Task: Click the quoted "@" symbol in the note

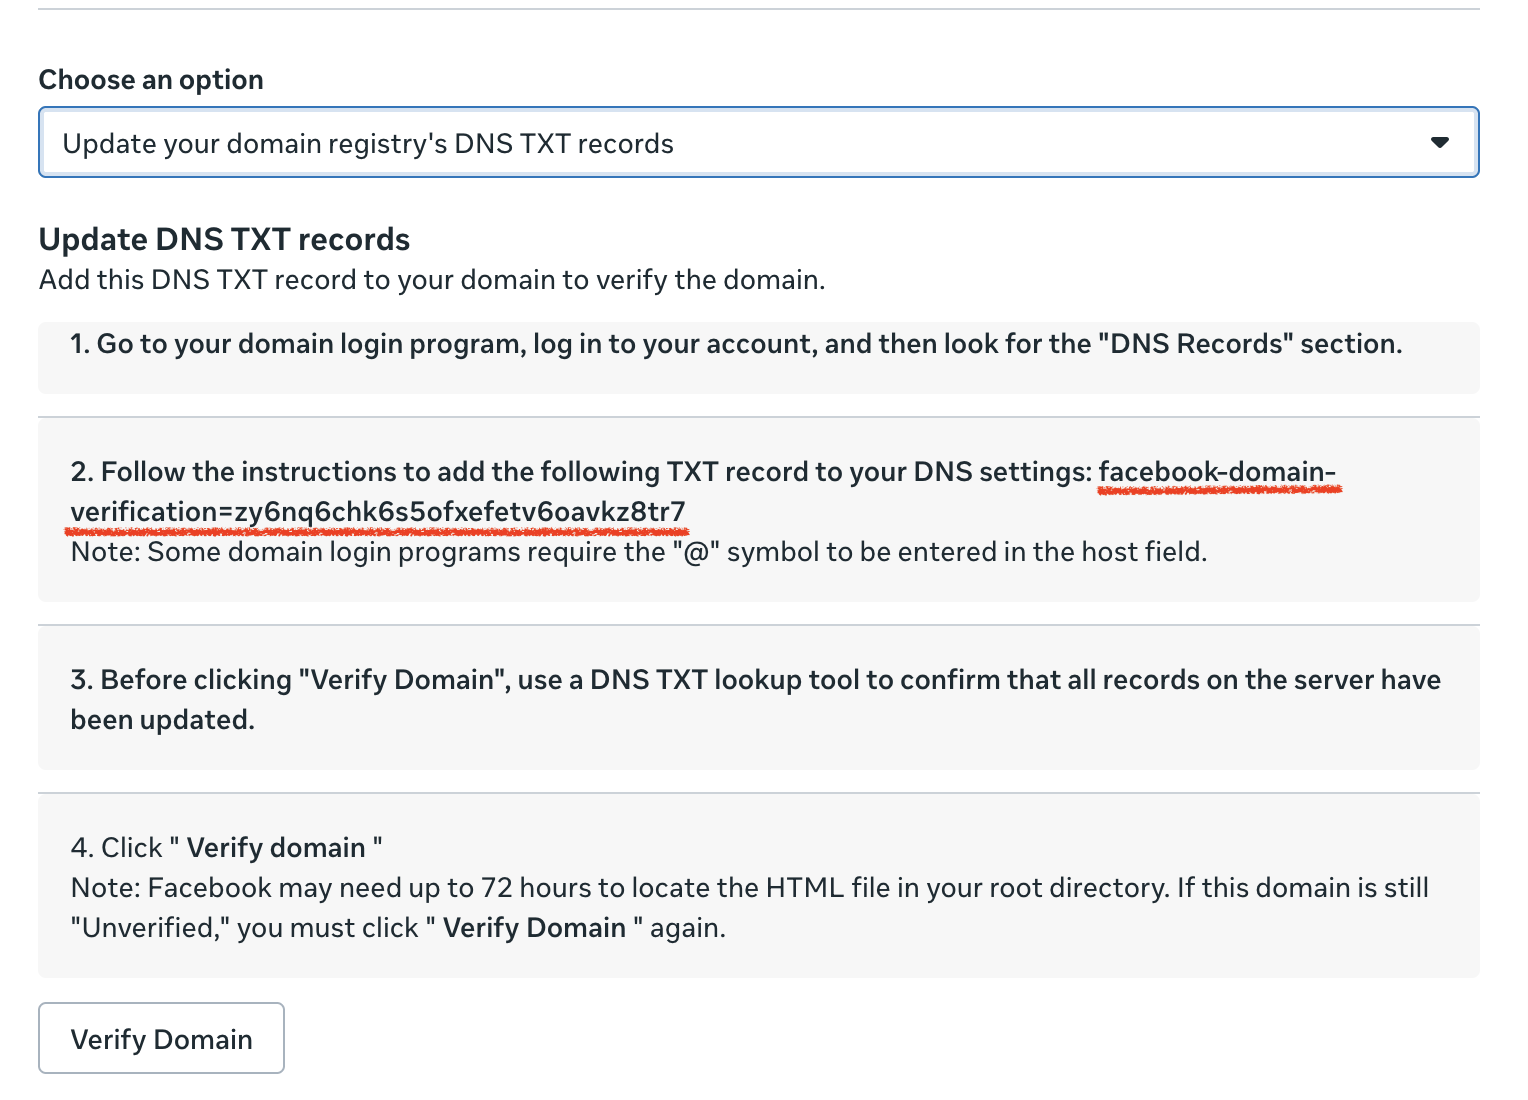Action: click(695, 552)
